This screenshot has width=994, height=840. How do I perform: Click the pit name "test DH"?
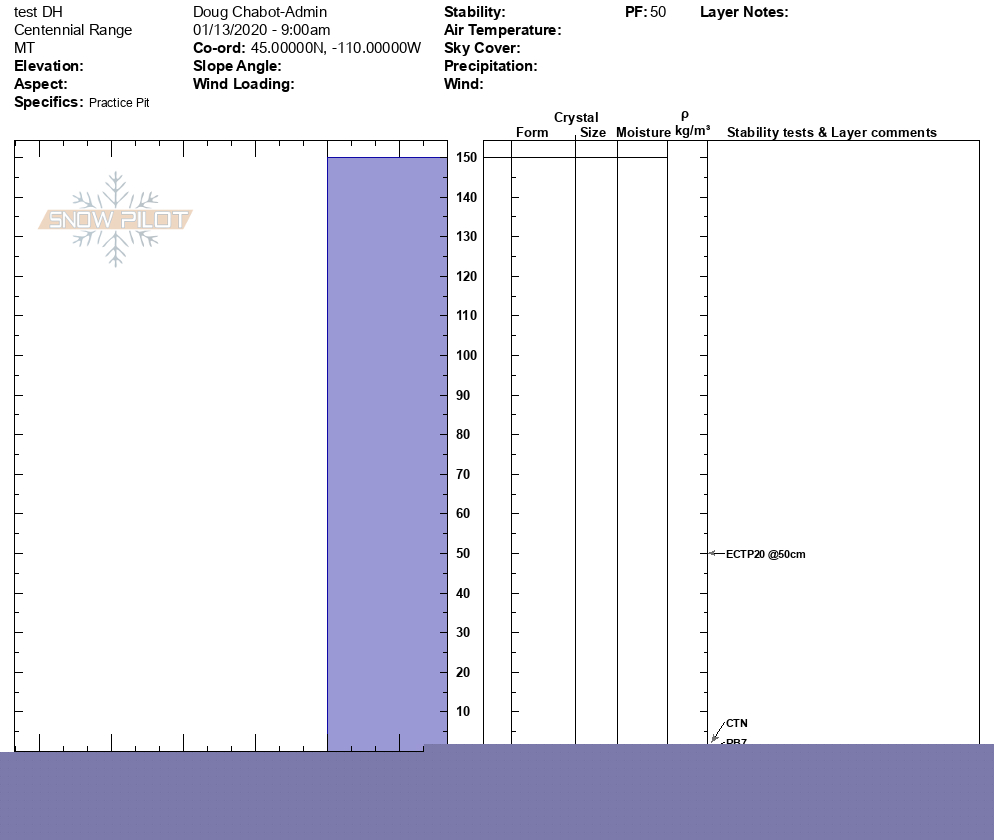[x=38, y=12]
